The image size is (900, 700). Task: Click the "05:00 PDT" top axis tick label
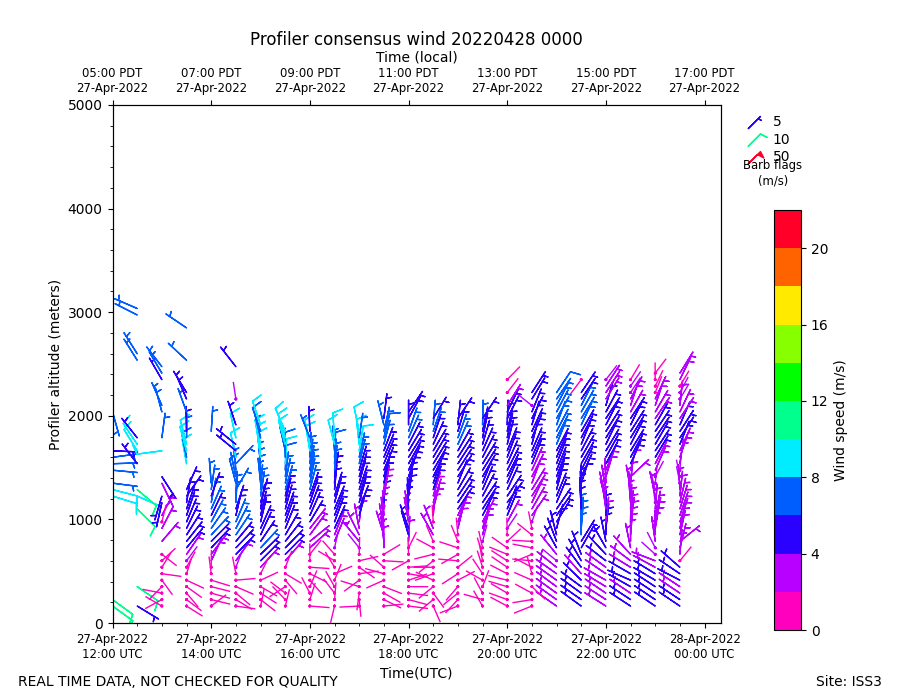click(x=112, y=73)
